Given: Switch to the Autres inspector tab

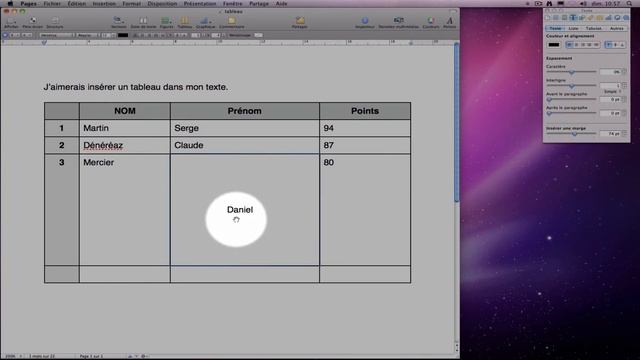Looking at the screenshot, I should [616, 29].
